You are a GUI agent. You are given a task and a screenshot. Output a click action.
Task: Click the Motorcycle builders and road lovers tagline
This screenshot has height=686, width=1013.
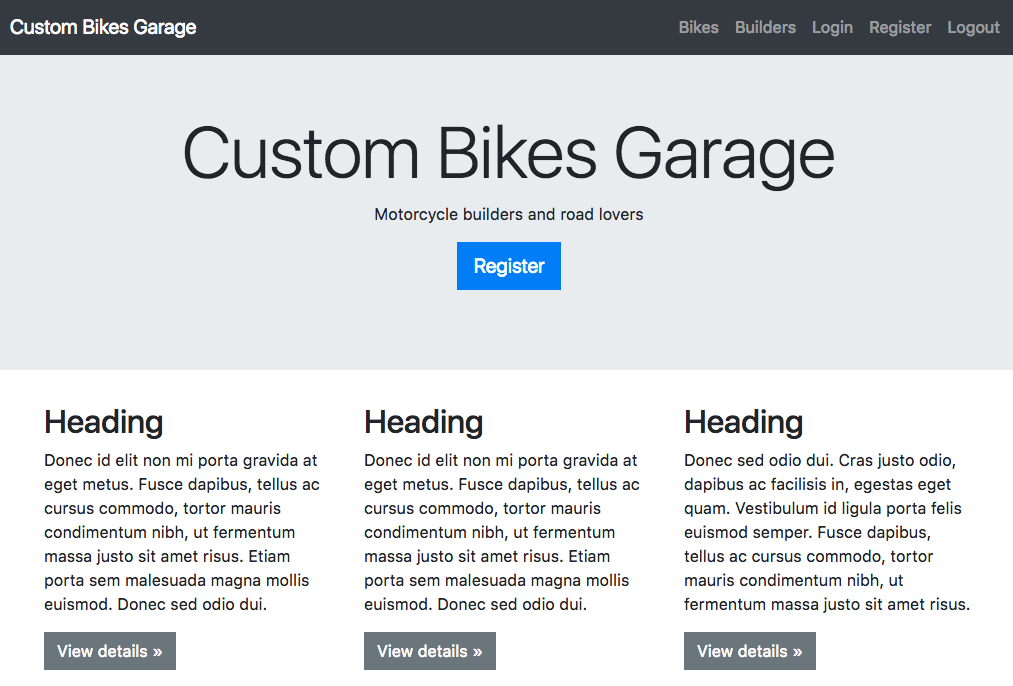point(508,214)
